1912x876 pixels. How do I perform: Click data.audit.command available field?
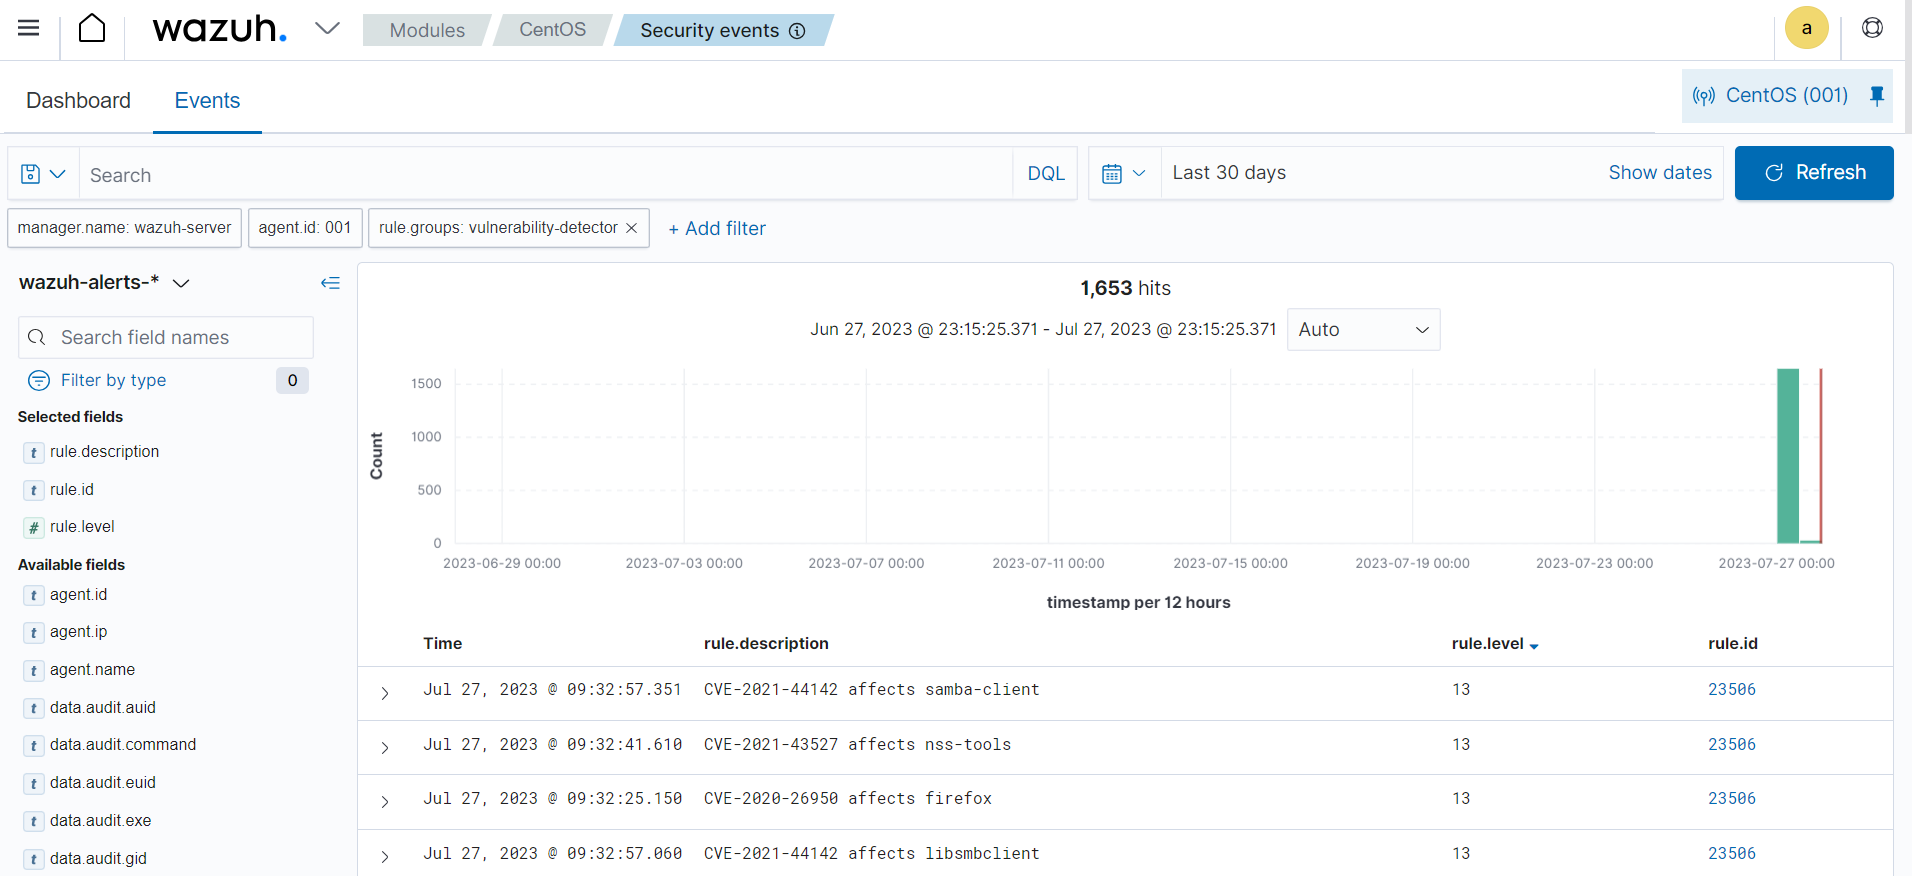(122, 745)
